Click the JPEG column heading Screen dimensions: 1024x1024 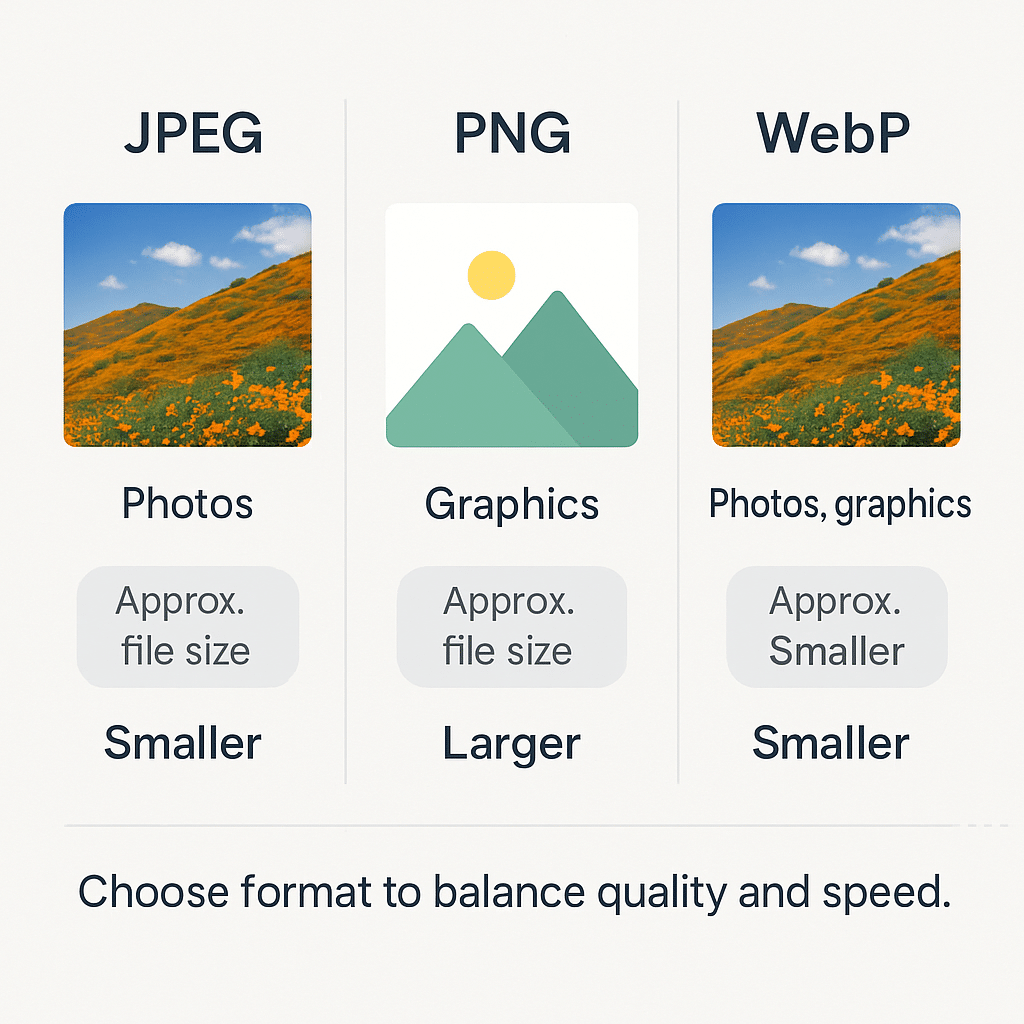click(x=194, y=133)
